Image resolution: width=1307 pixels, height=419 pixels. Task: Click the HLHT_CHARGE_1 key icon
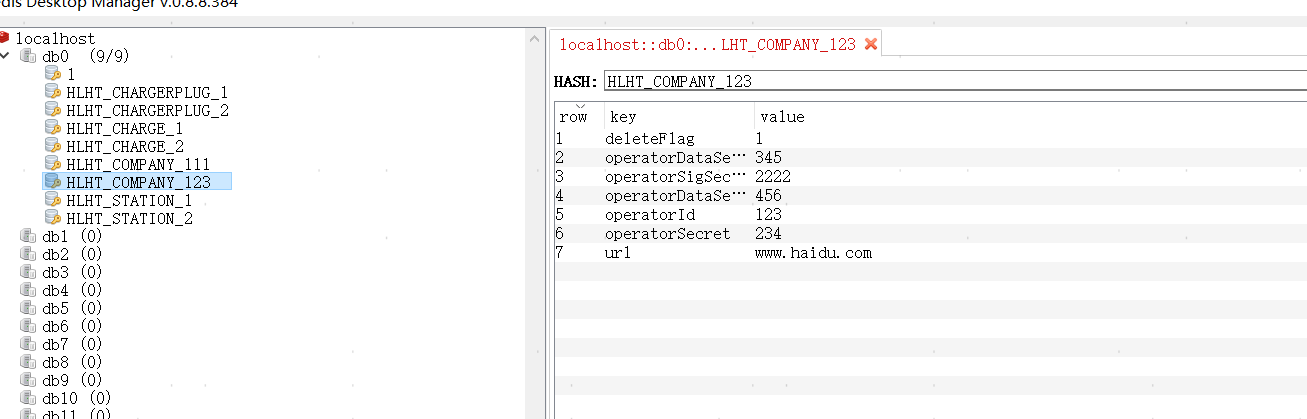(x=53, y=128)
